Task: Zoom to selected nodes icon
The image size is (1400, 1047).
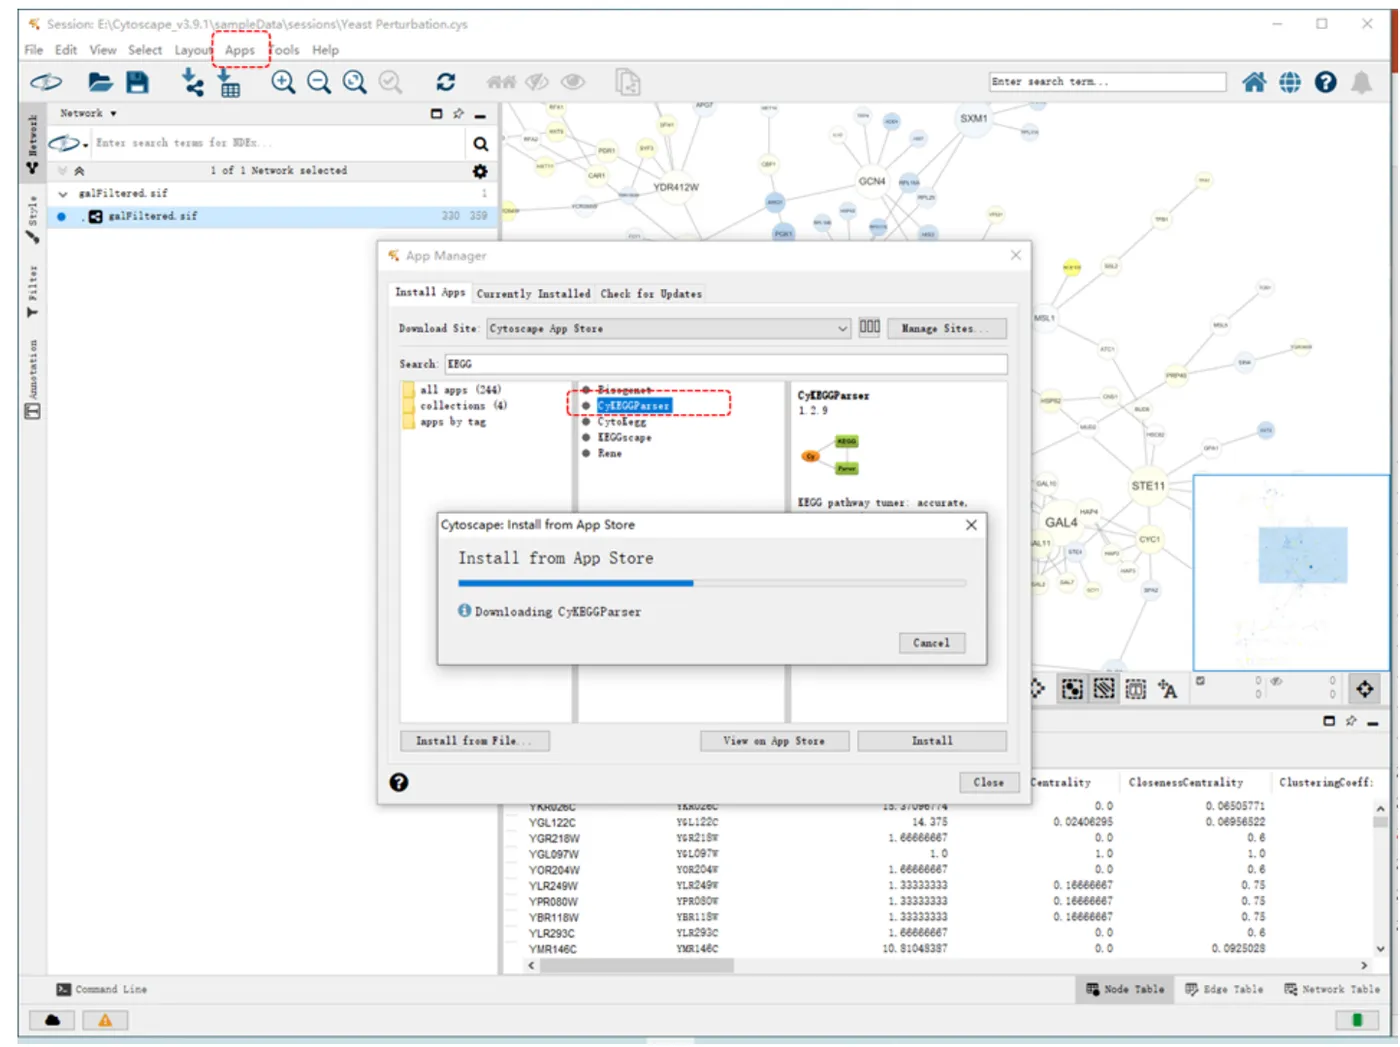Action: 391,82
